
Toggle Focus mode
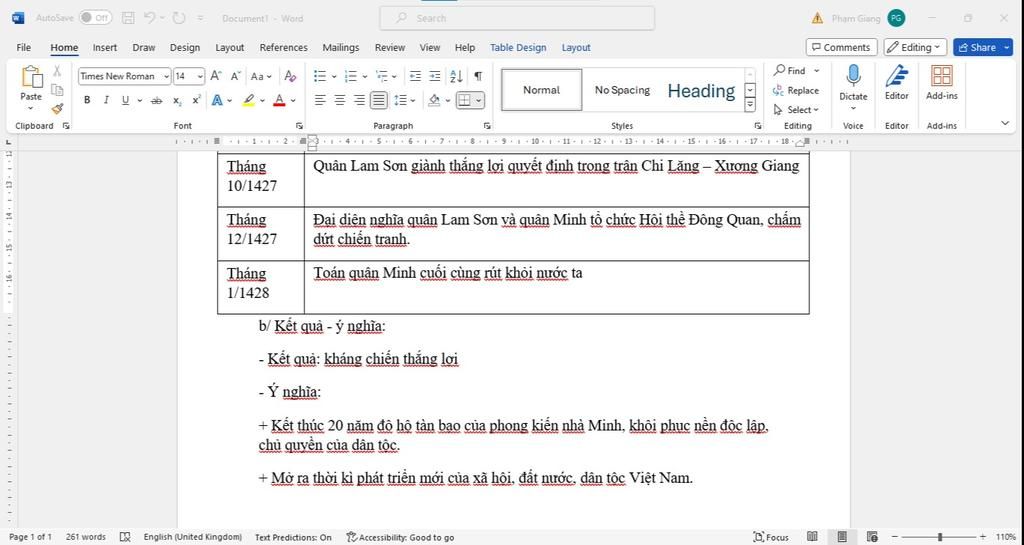(771, 537)
